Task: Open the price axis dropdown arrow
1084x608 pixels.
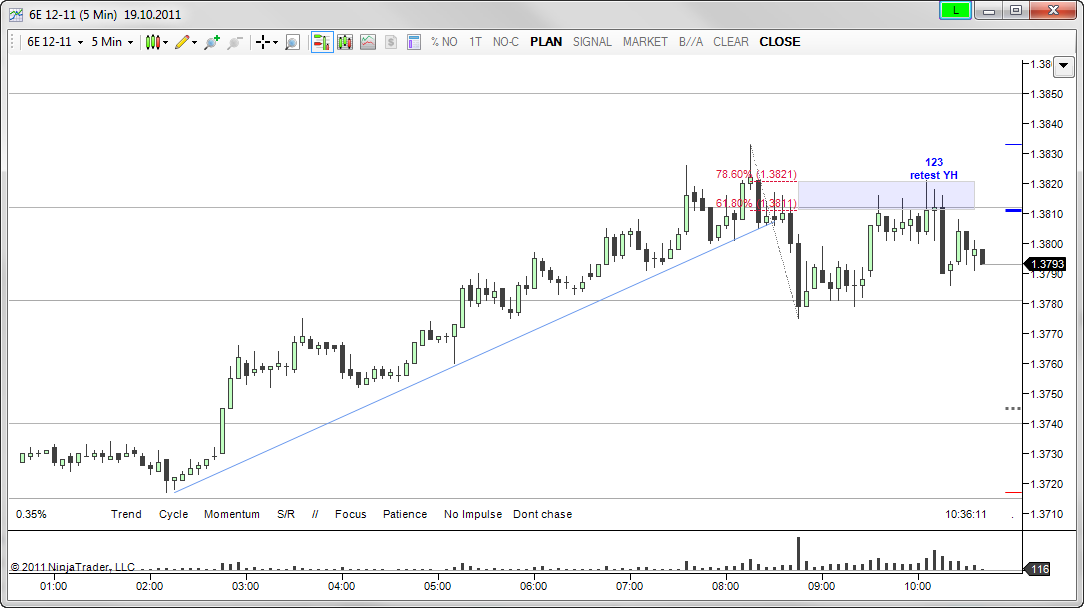Action: (1063, 66)
